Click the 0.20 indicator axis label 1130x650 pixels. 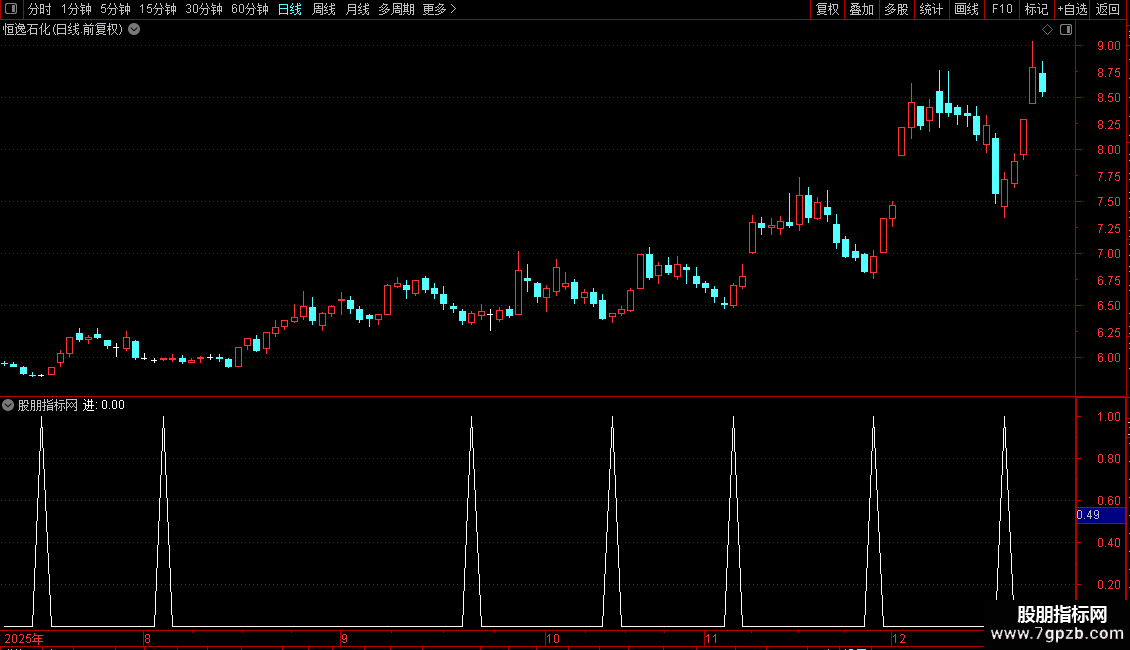(x=1108, y=584)
